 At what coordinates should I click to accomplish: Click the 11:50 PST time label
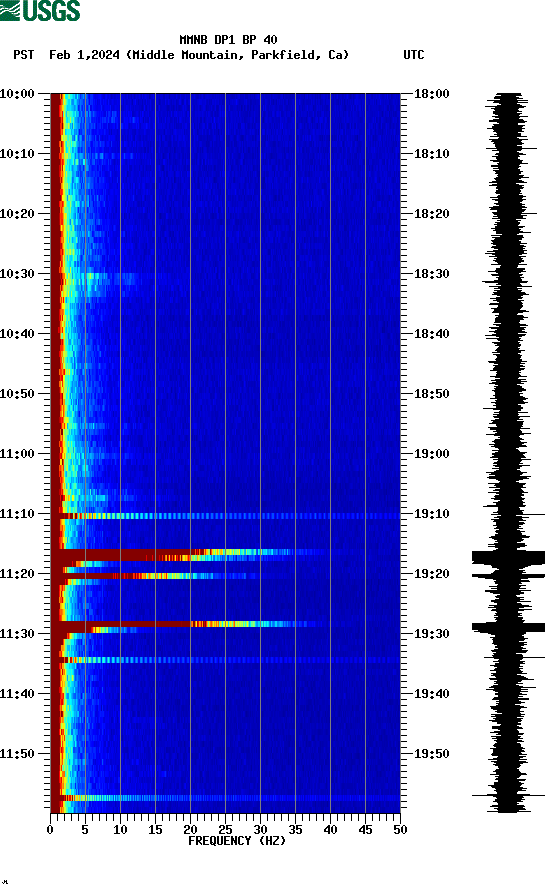(17, 753)
